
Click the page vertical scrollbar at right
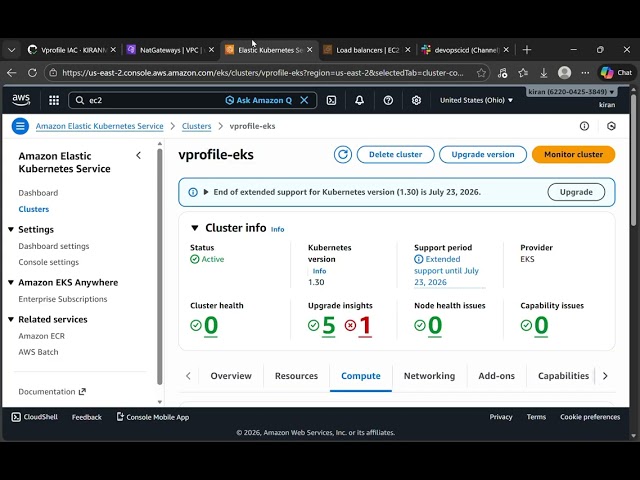(x=633, y=160)
